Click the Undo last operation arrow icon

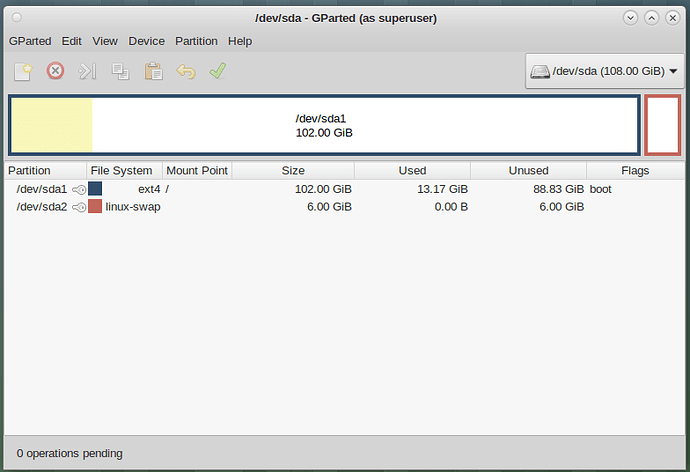(x=186, y=71)
